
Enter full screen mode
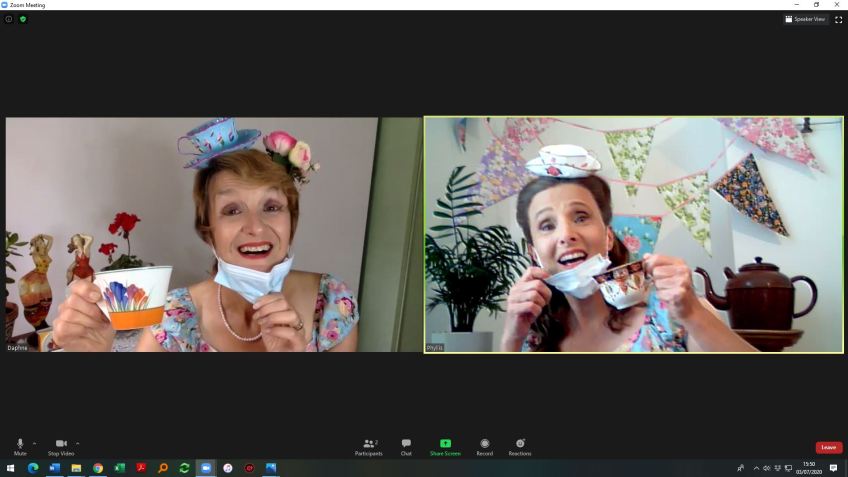tap(838, 19)
